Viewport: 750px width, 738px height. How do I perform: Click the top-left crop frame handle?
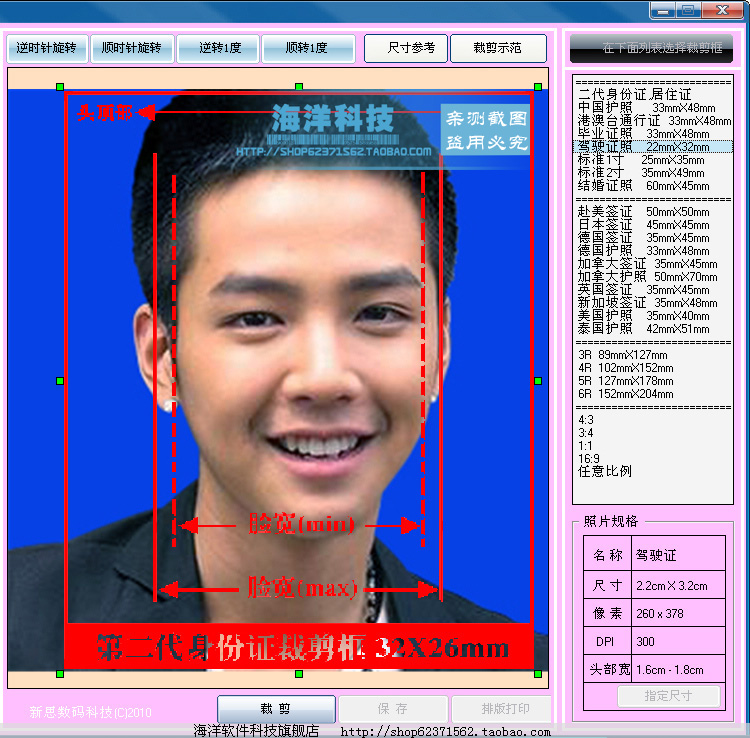pos(60,87)
